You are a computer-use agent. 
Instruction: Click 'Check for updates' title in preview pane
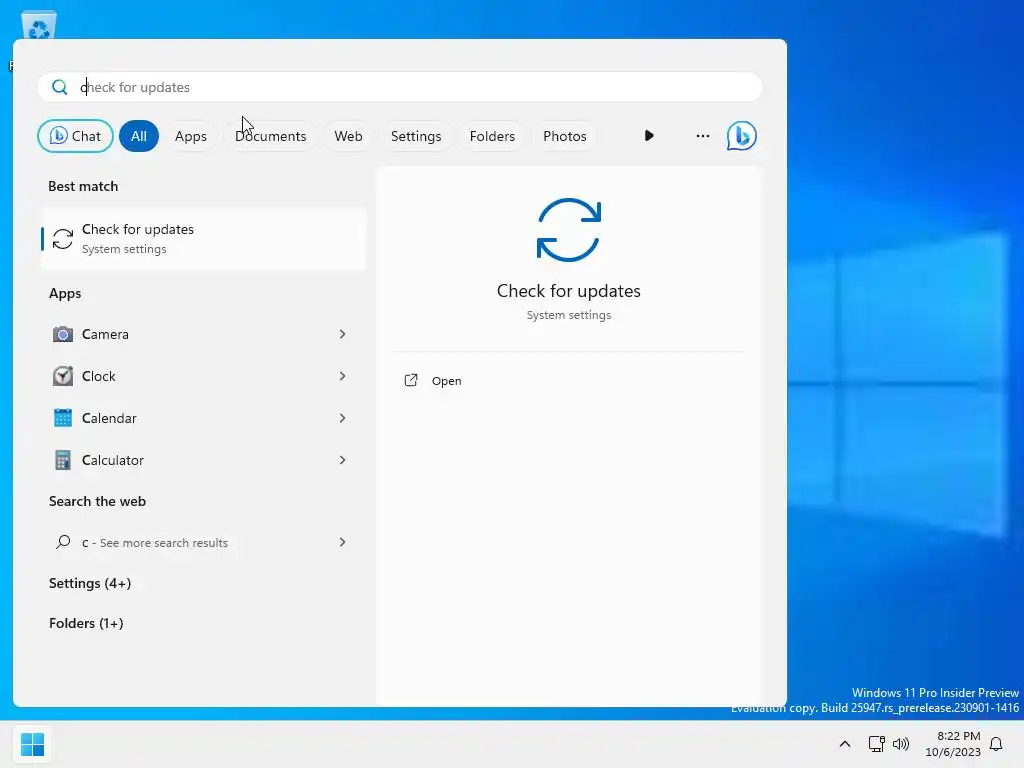(569, 291)
